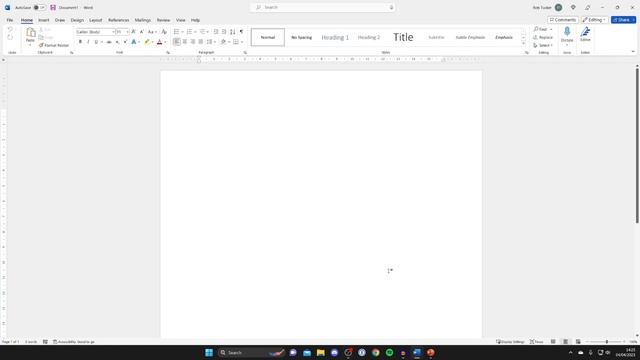640x360 pixels.
Task: Click the Undo arrow
Action: (10, 30)
